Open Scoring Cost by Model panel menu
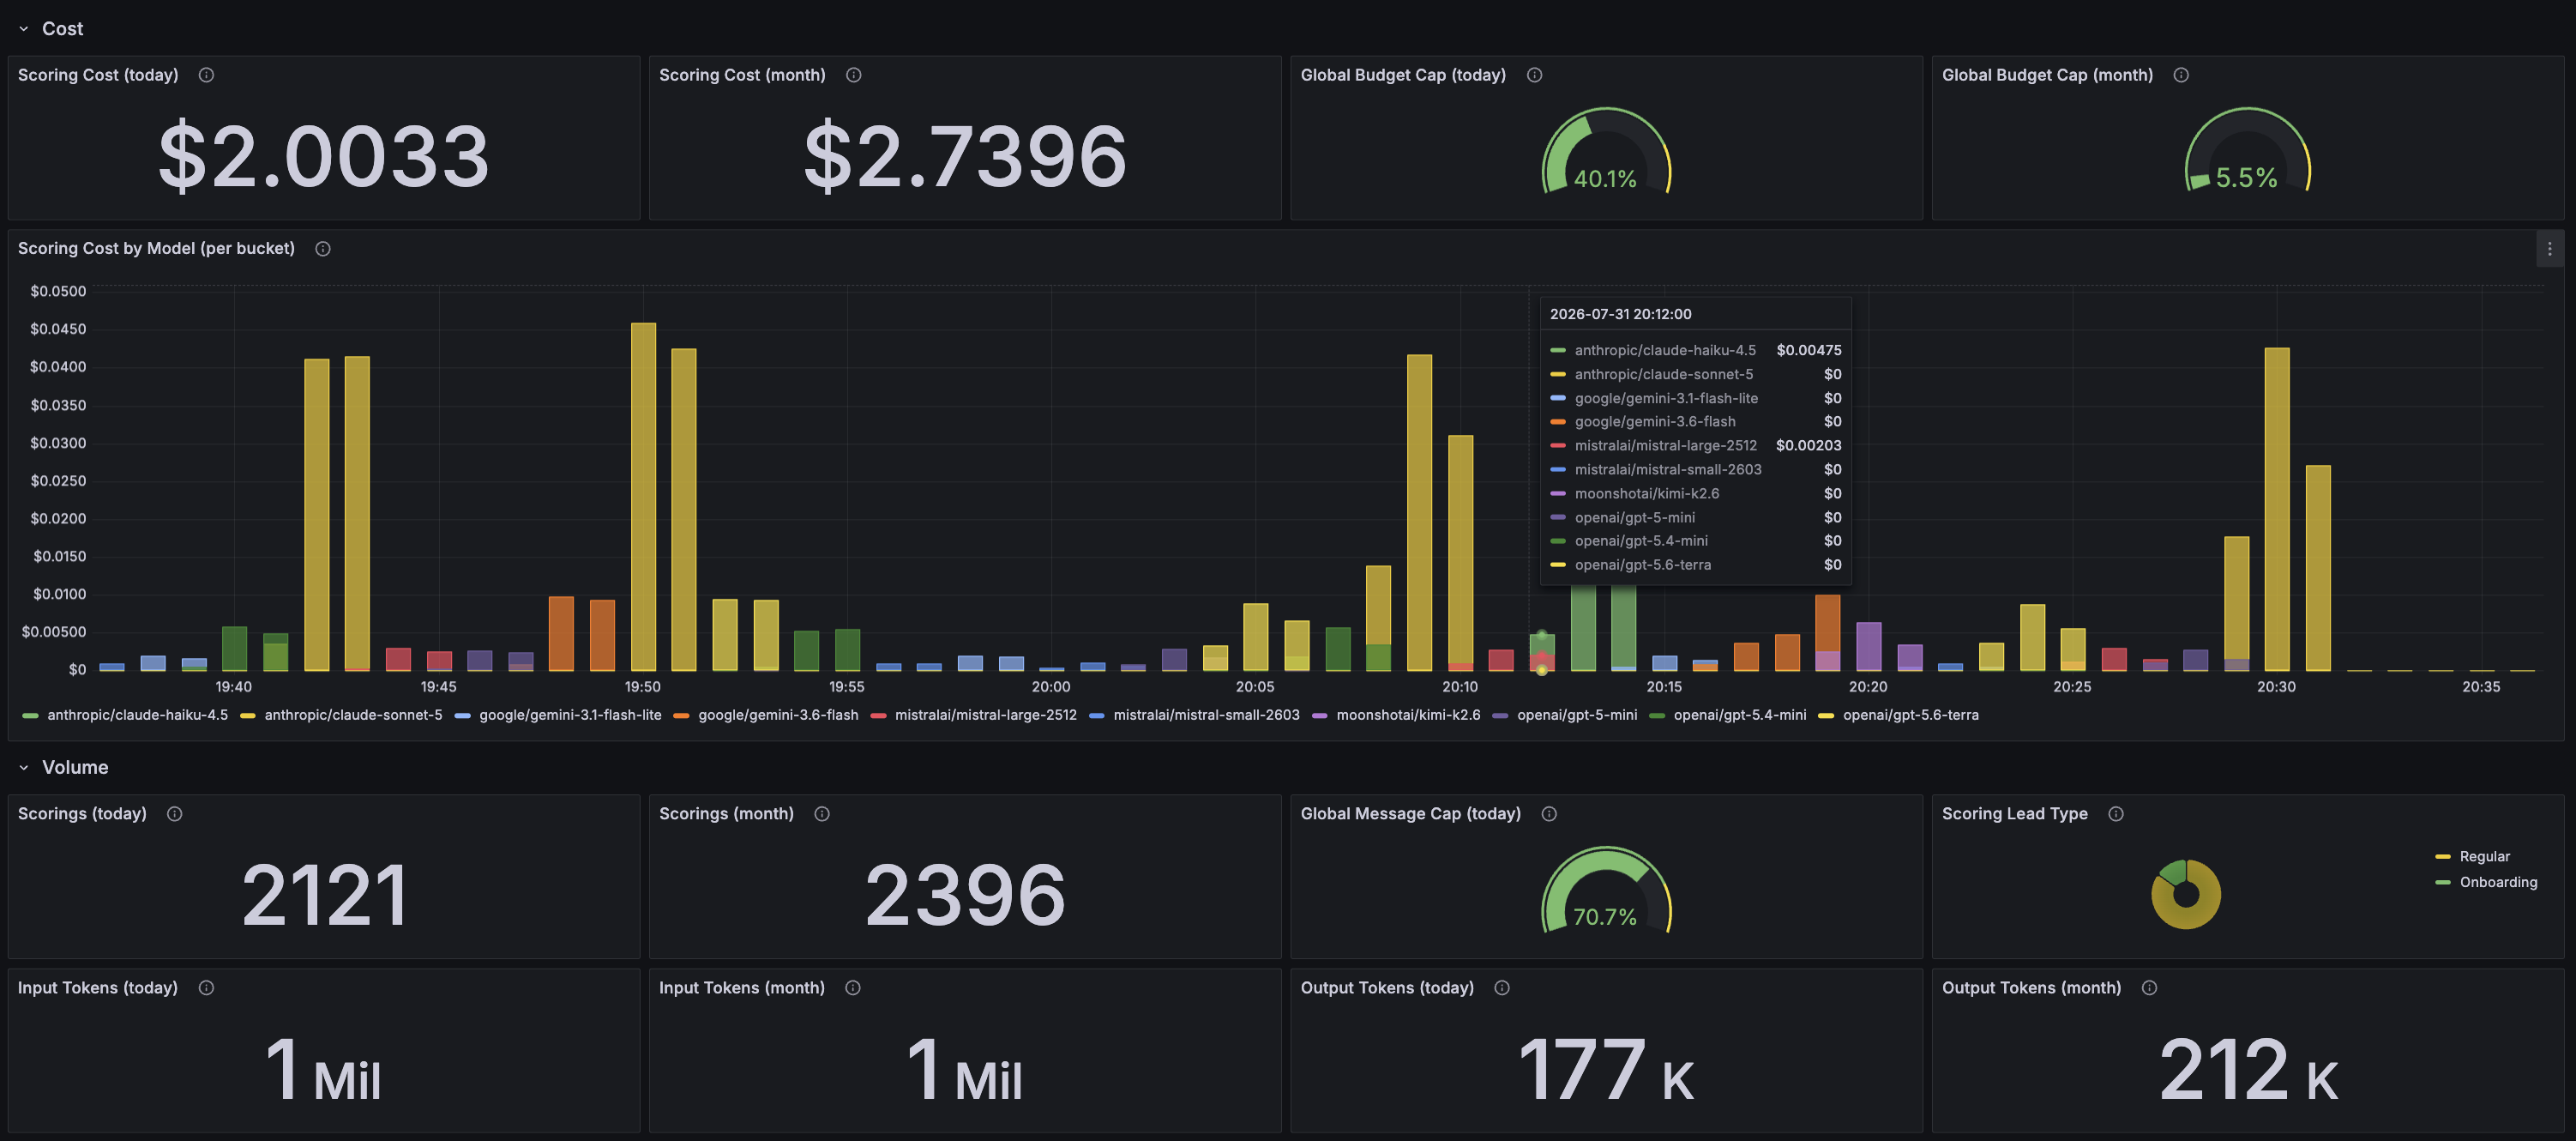This screenshot has height=1141, width=2576. [2549, 249]
